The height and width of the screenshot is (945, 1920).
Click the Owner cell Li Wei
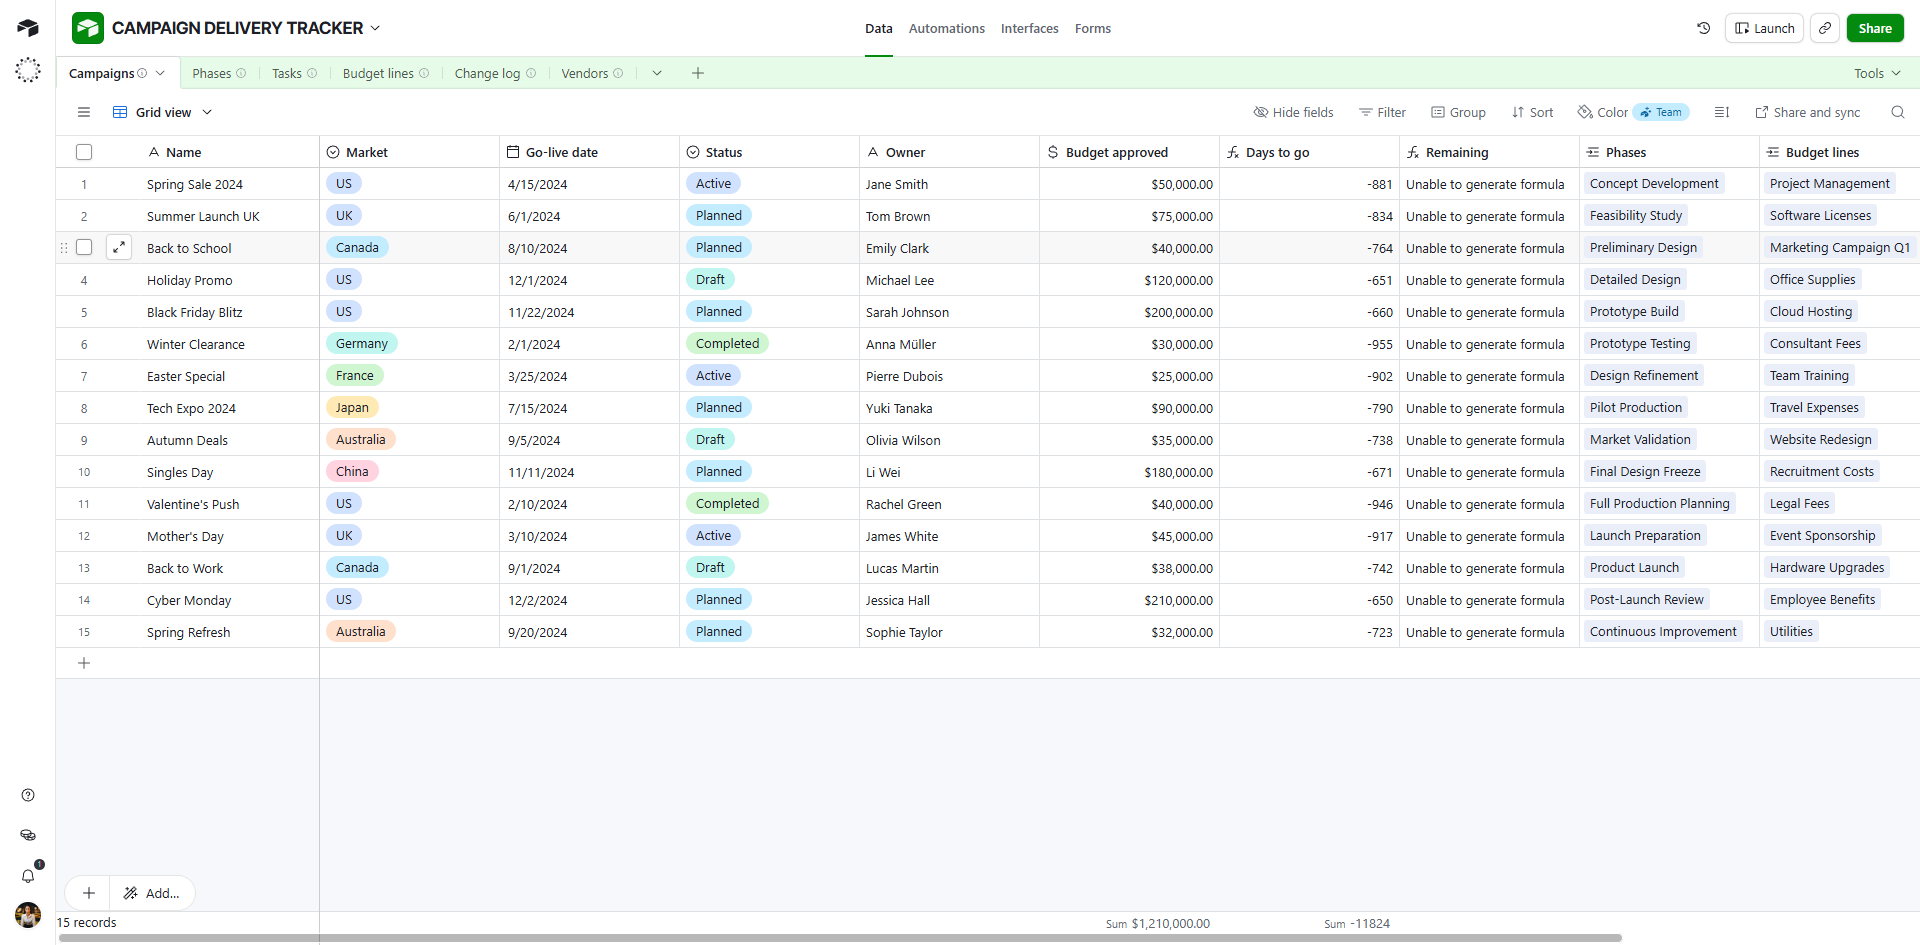949,472
